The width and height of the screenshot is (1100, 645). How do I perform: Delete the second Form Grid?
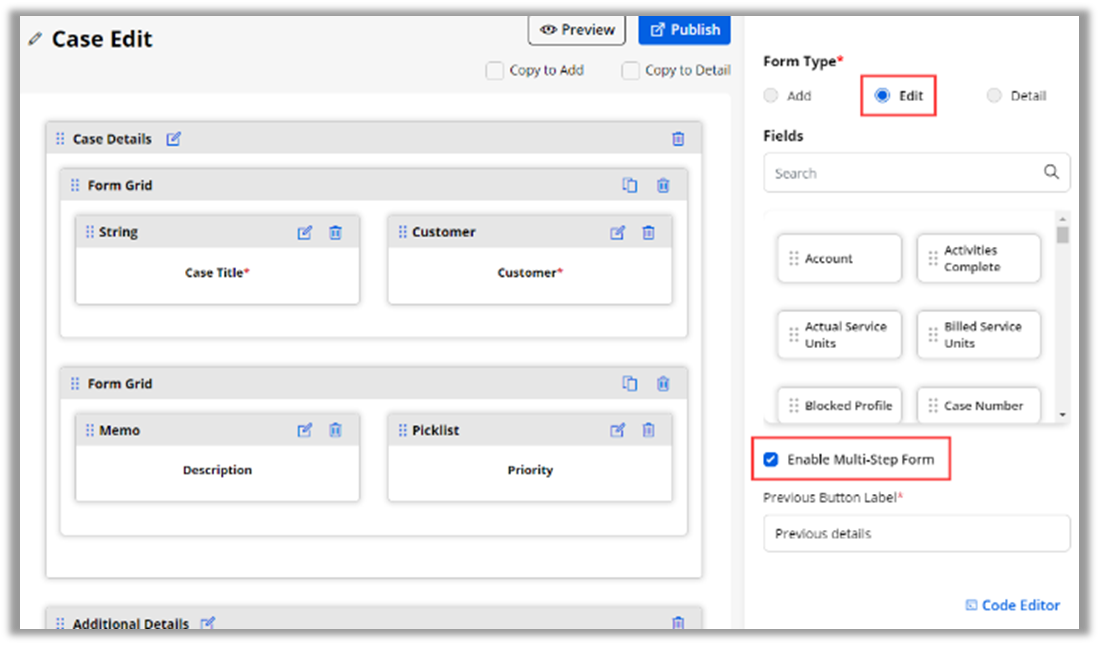click(x=662, y=383)
